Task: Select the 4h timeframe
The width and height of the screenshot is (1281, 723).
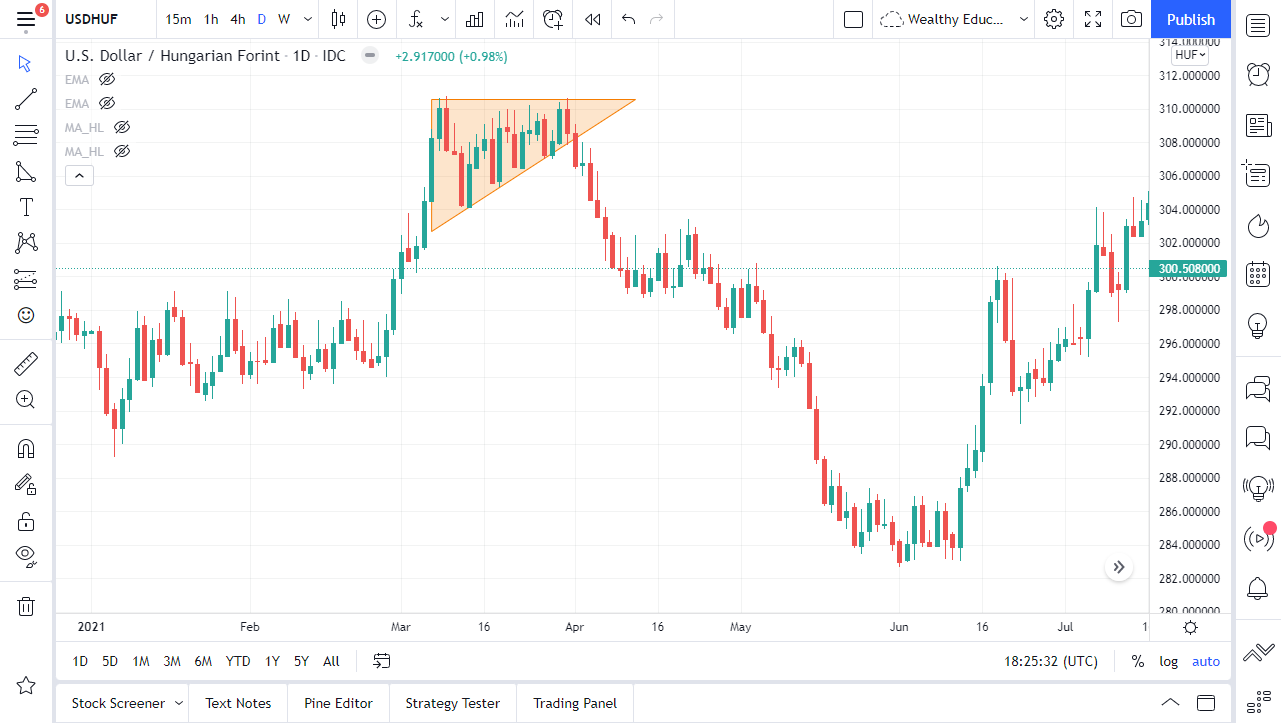Action: (237, 19)
